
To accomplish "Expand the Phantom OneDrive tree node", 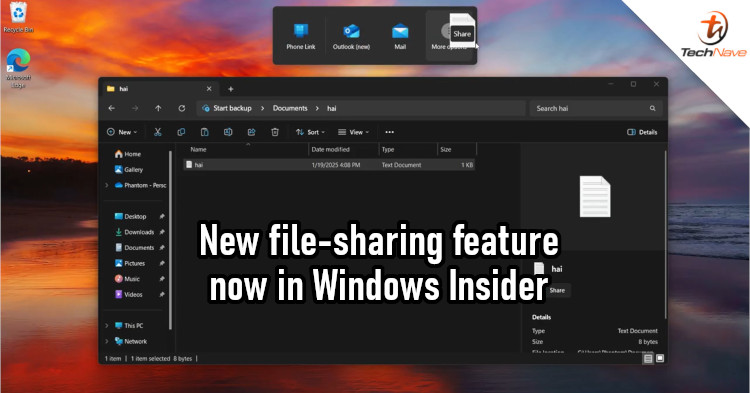I will point(107,185).
